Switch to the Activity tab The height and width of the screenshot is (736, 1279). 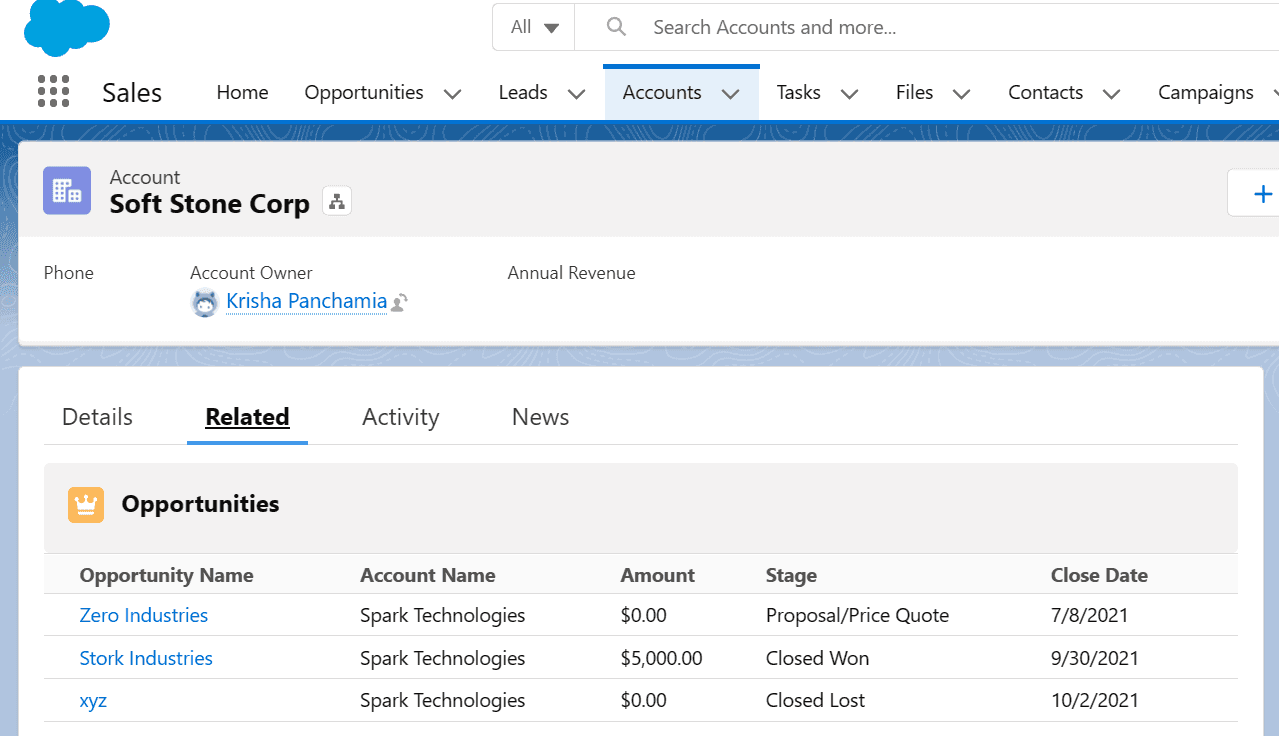coord(400,417)
